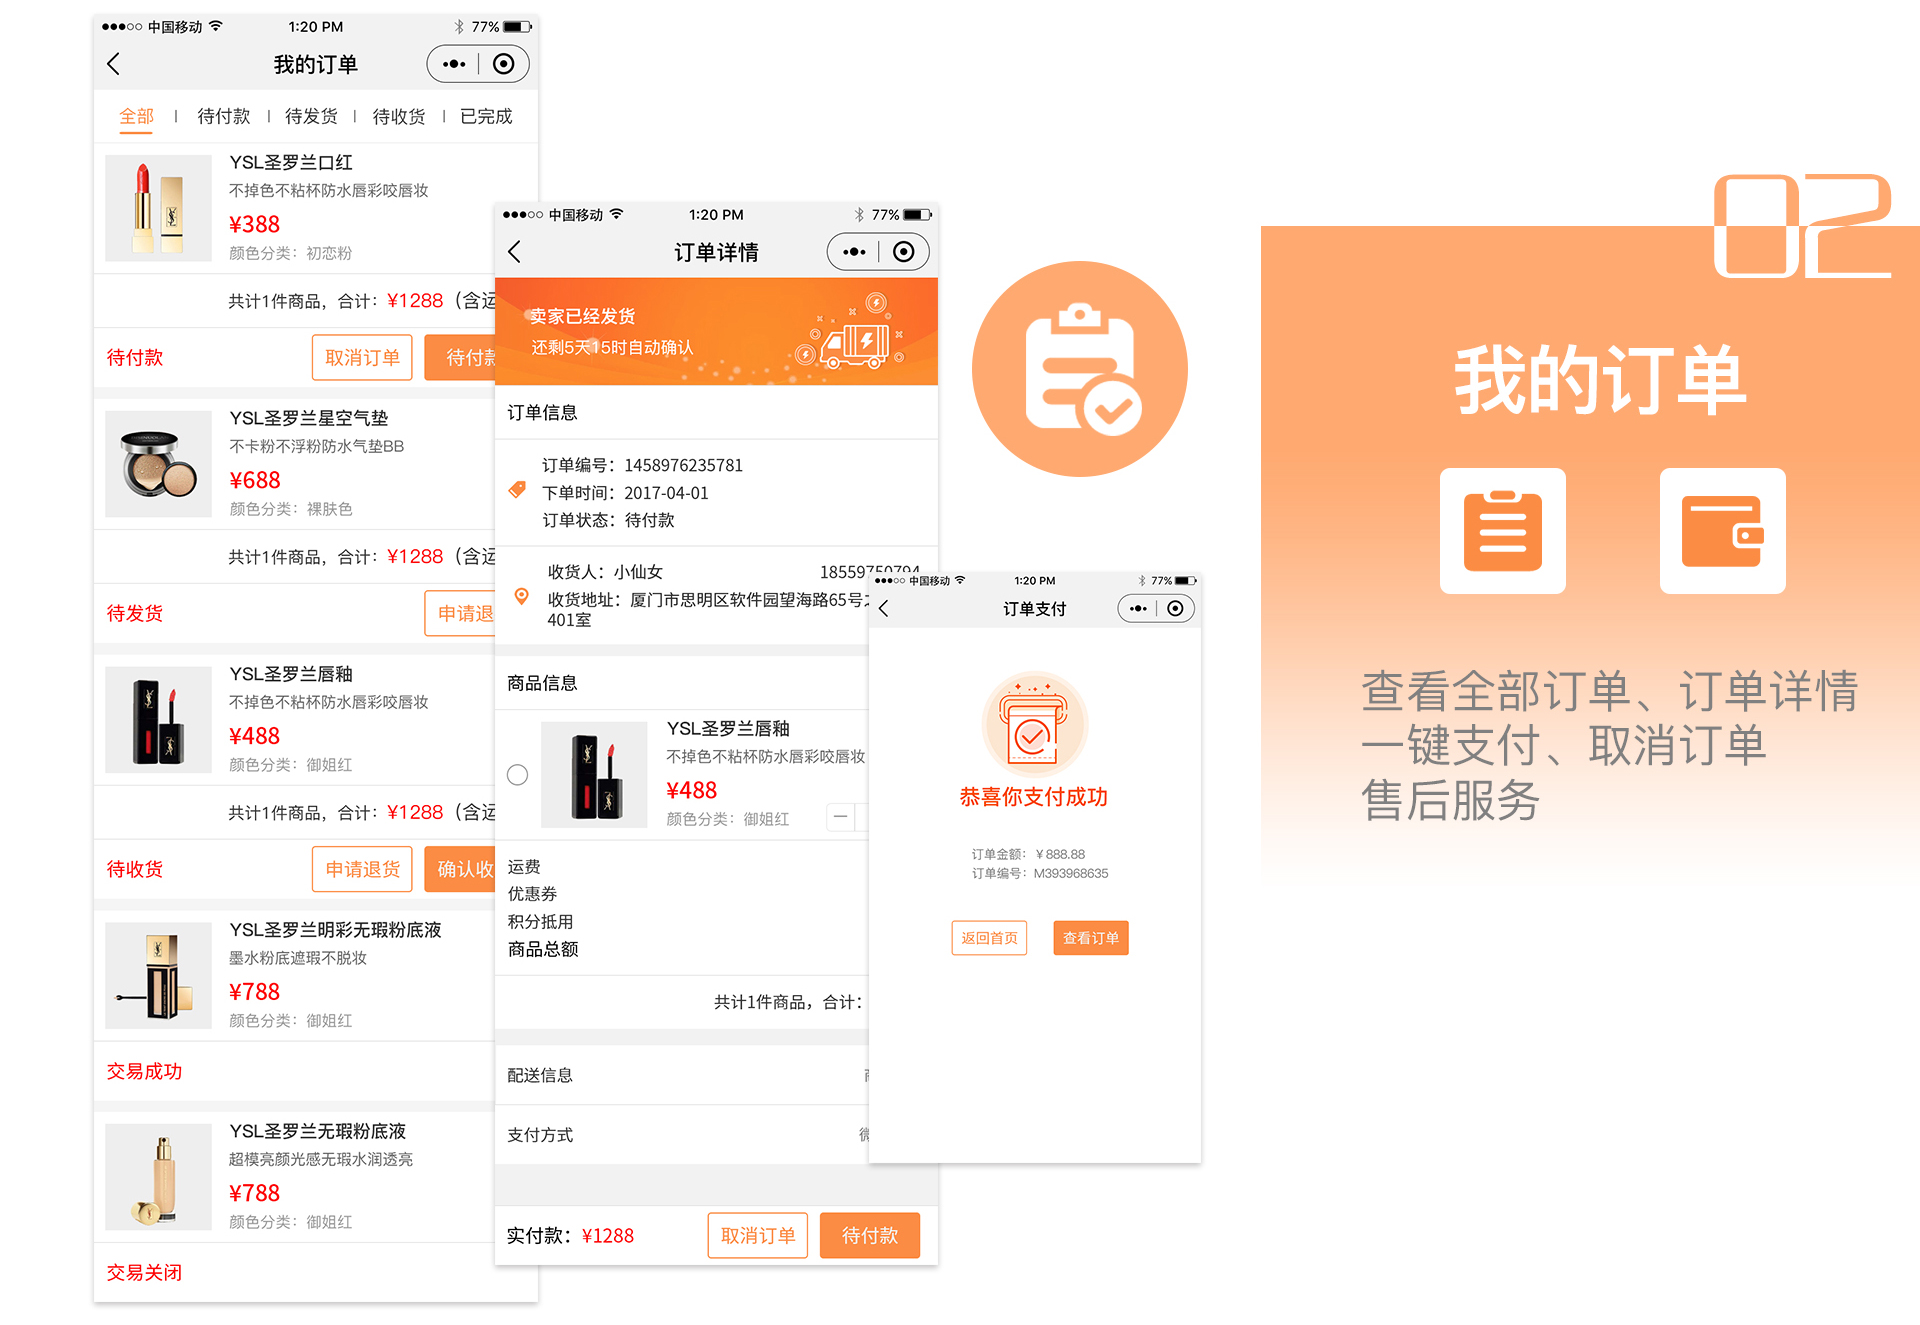1920x1325 pixels.
Task: Click the 订单编号: 1458976235781 text
Action: point(642,465)
